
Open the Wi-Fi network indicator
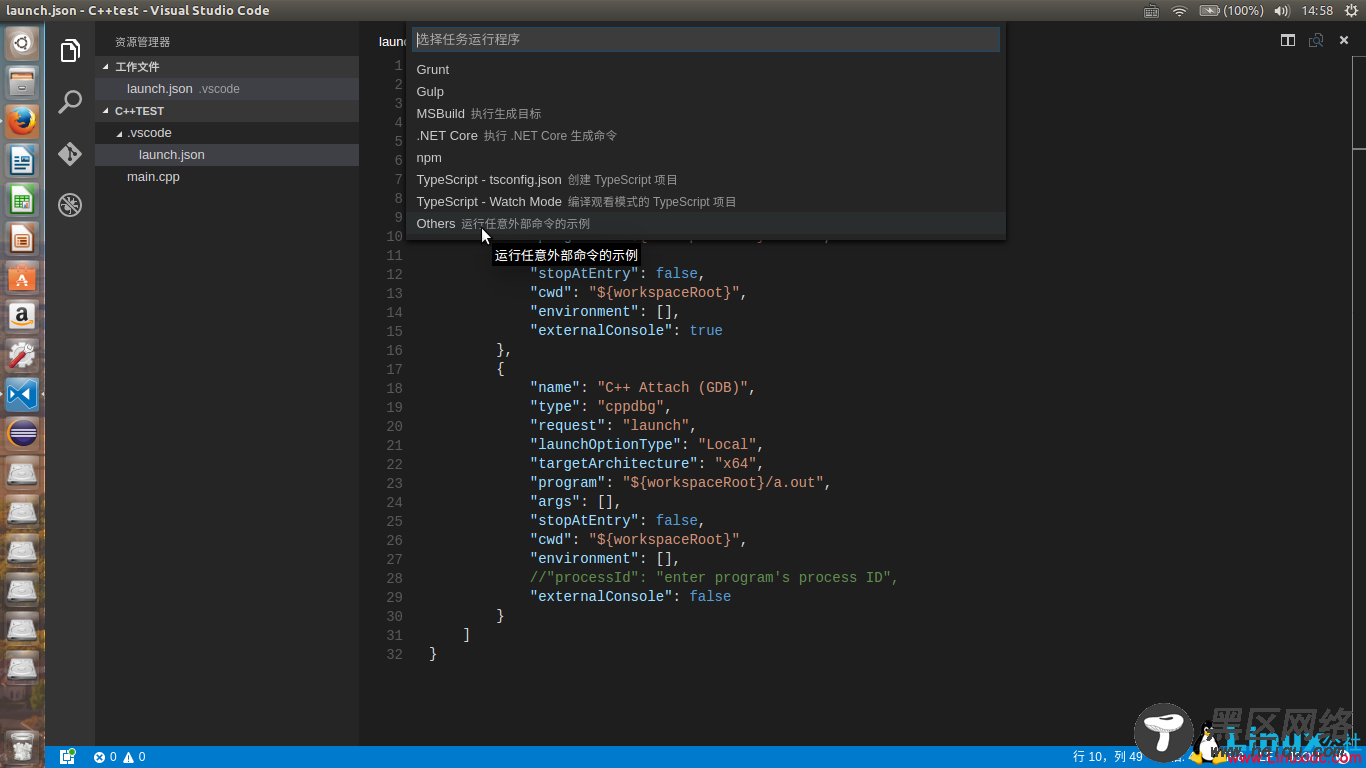click(1179, 11)
